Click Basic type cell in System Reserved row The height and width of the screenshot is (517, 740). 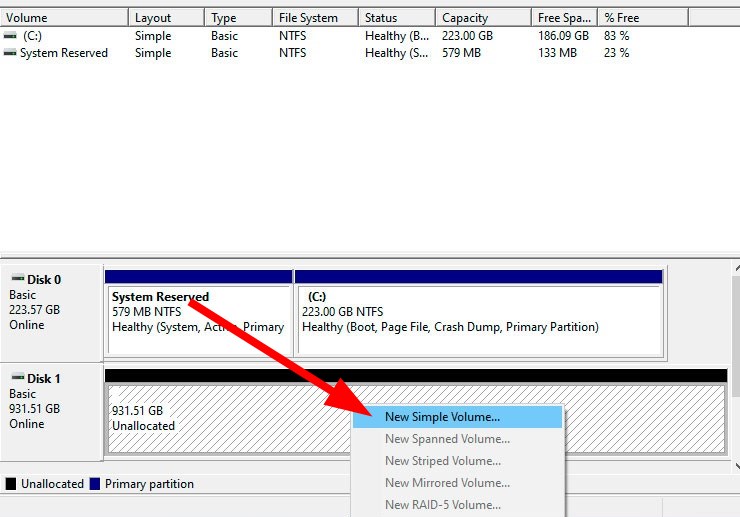pyautogui.click(x=224, y=53)
